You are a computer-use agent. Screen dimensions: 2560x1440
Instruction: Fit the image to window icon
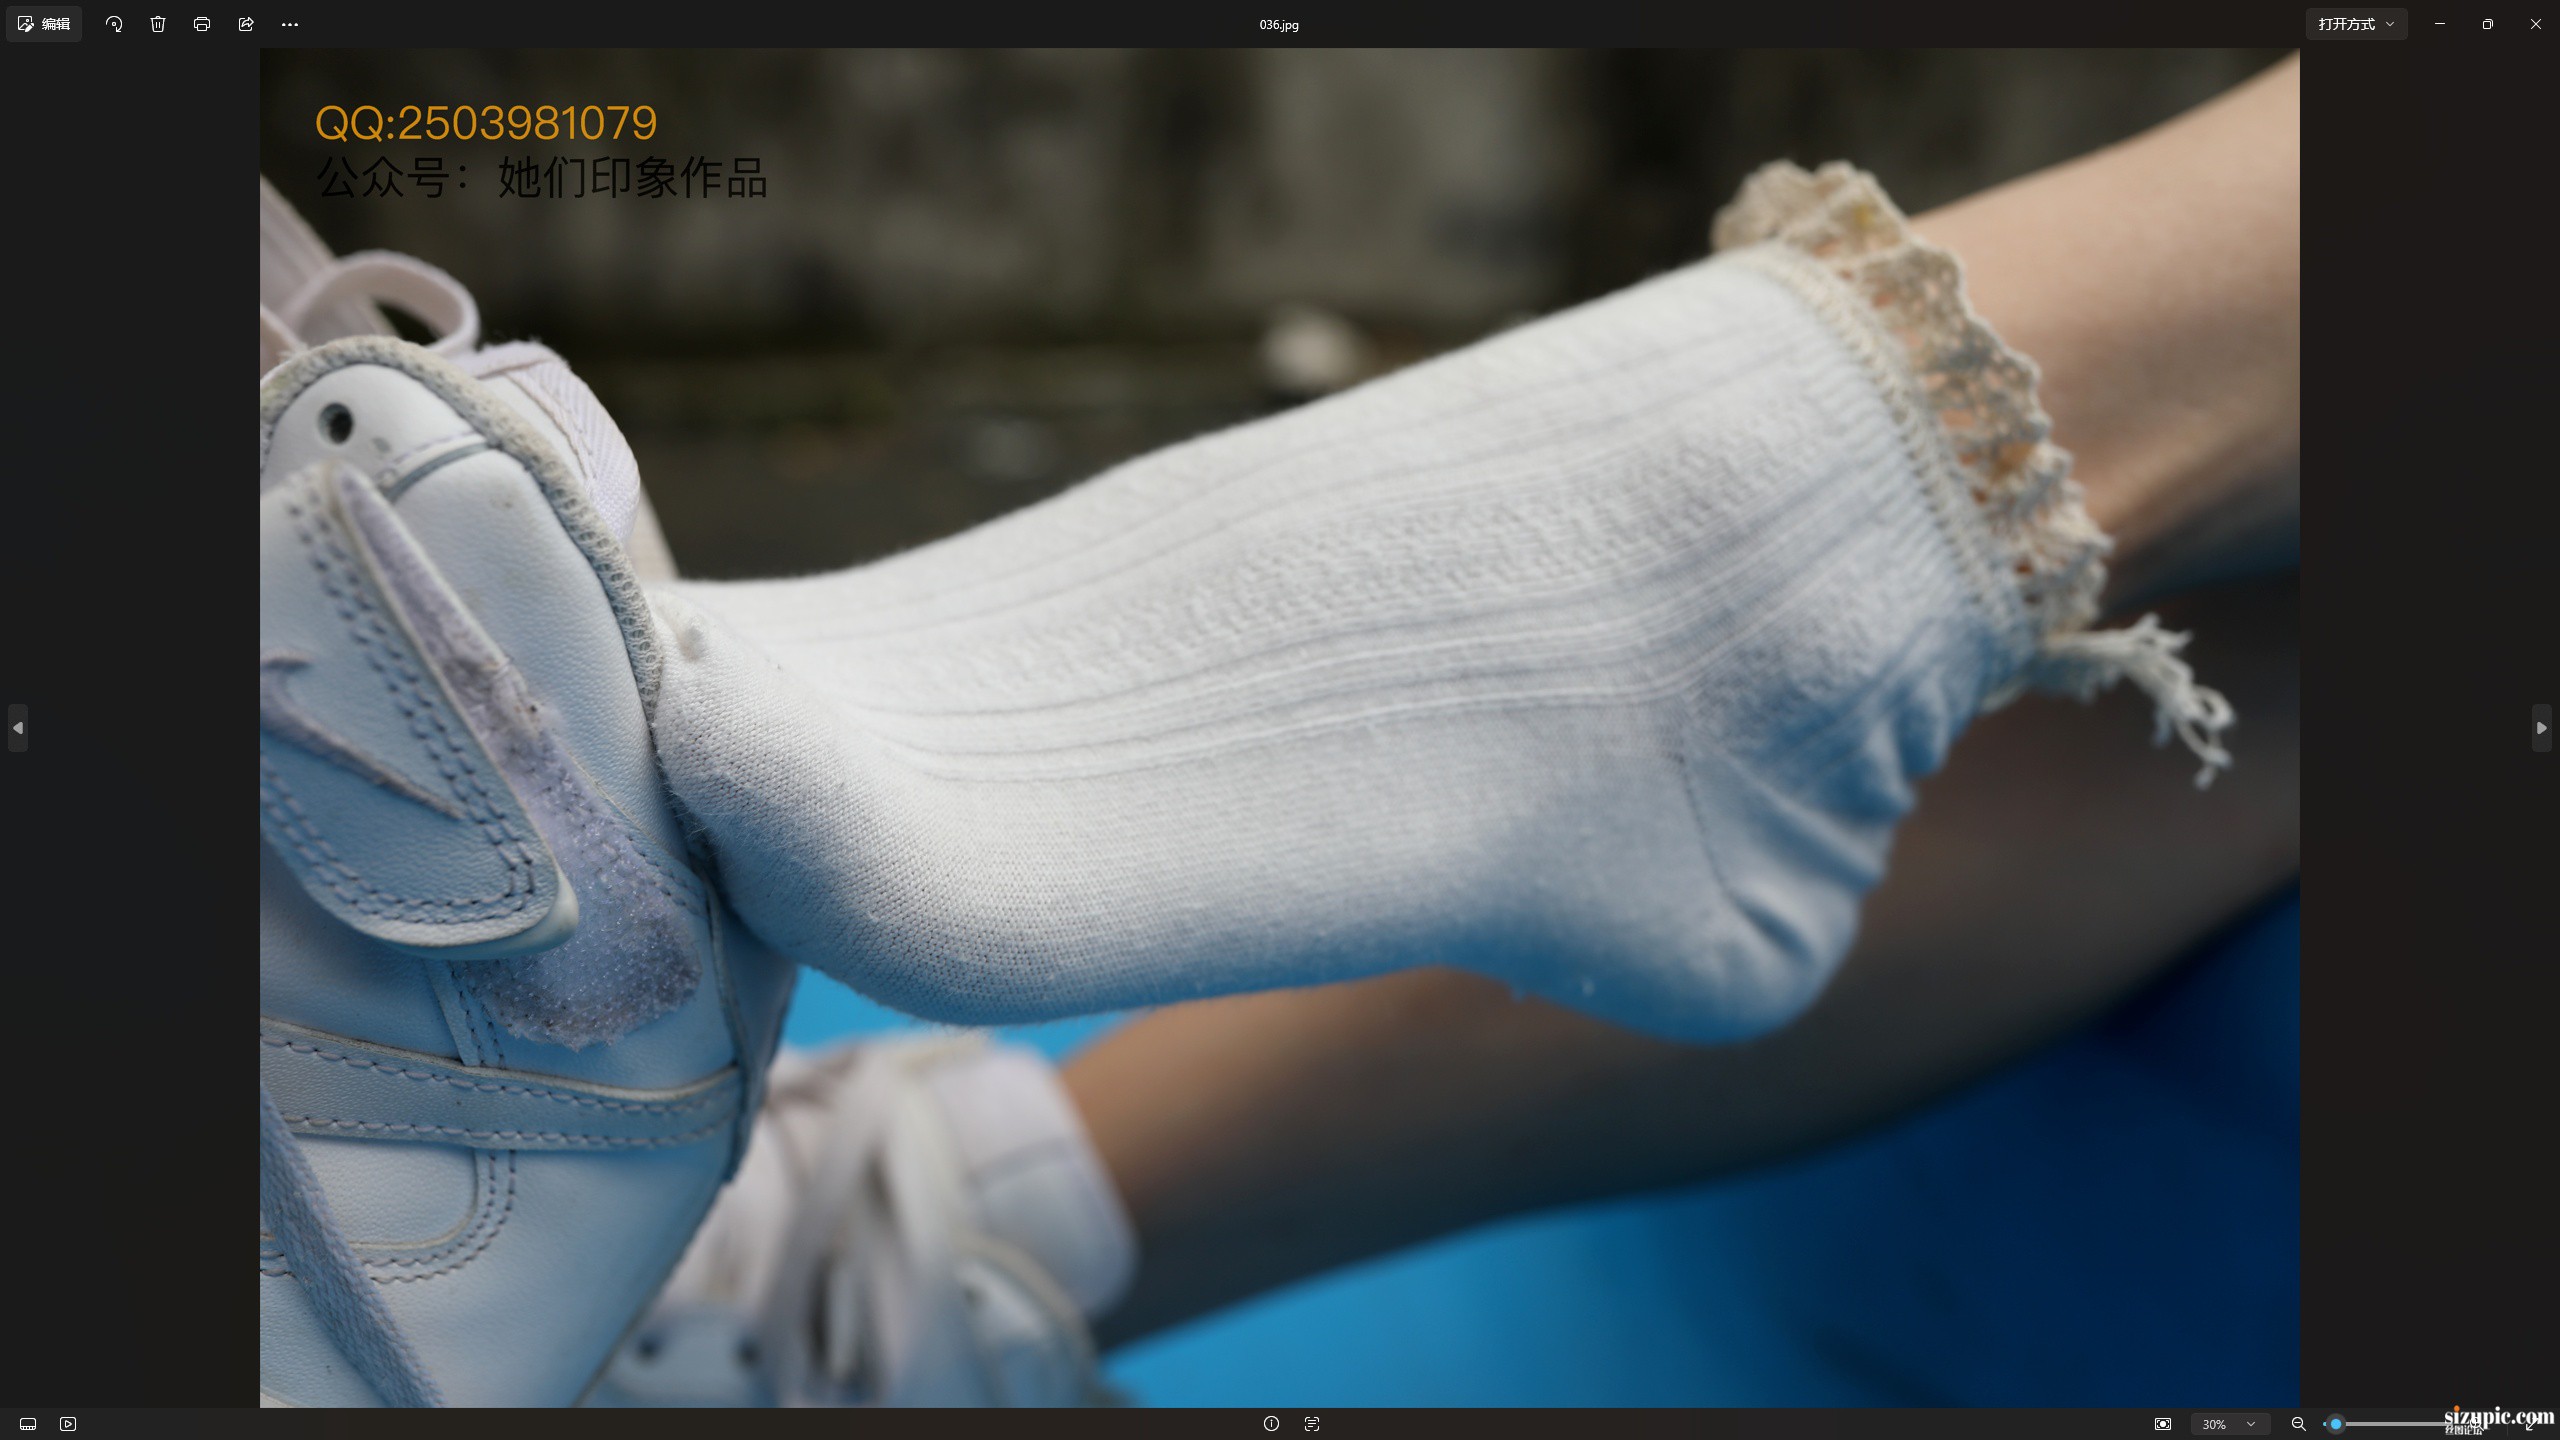(x=2163, y=1424)
